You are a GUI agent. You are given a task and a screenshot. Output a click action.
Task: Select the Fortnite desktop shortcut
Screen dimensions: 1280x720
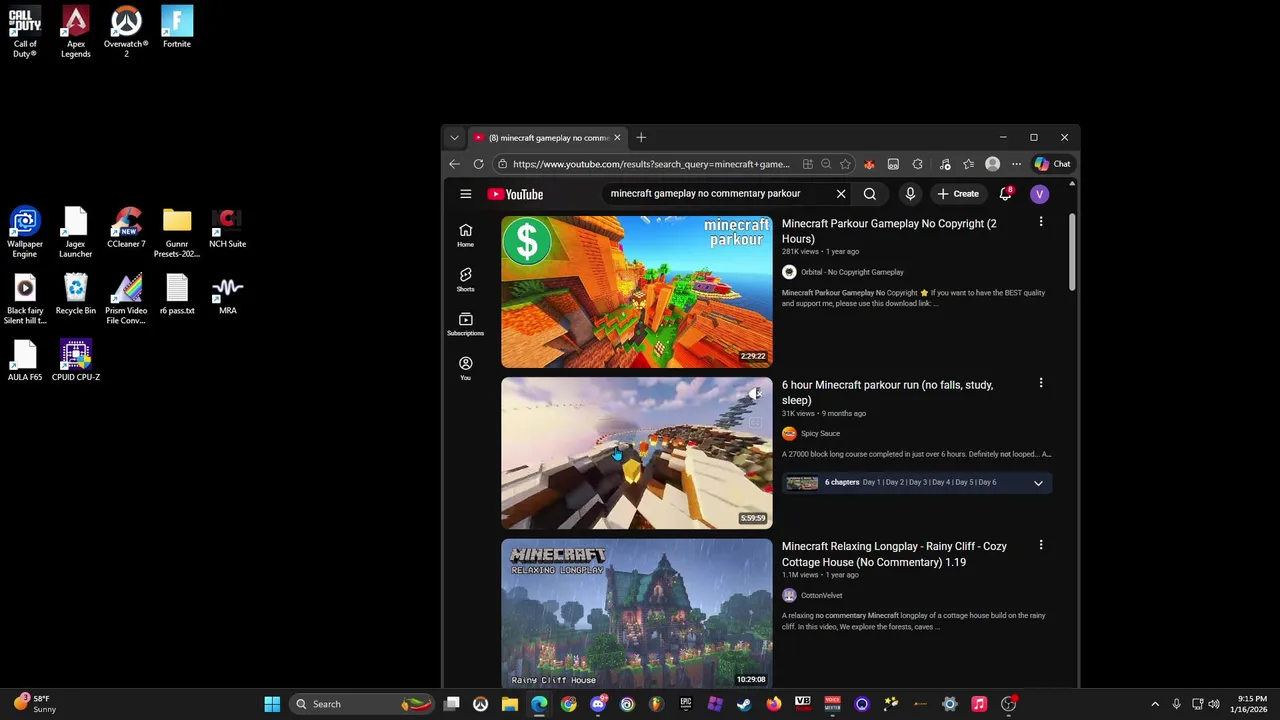pos(177,27)
